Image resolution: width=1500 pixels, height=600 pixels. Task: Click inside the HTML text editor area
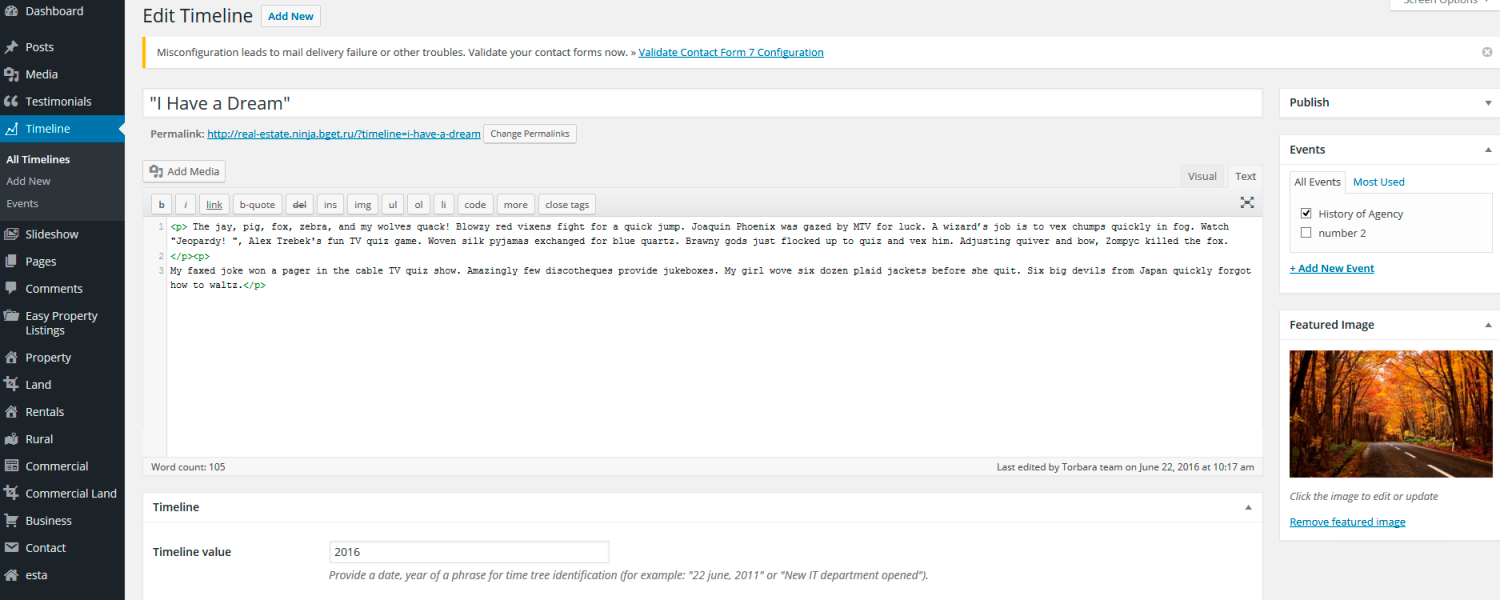point(714,338)
